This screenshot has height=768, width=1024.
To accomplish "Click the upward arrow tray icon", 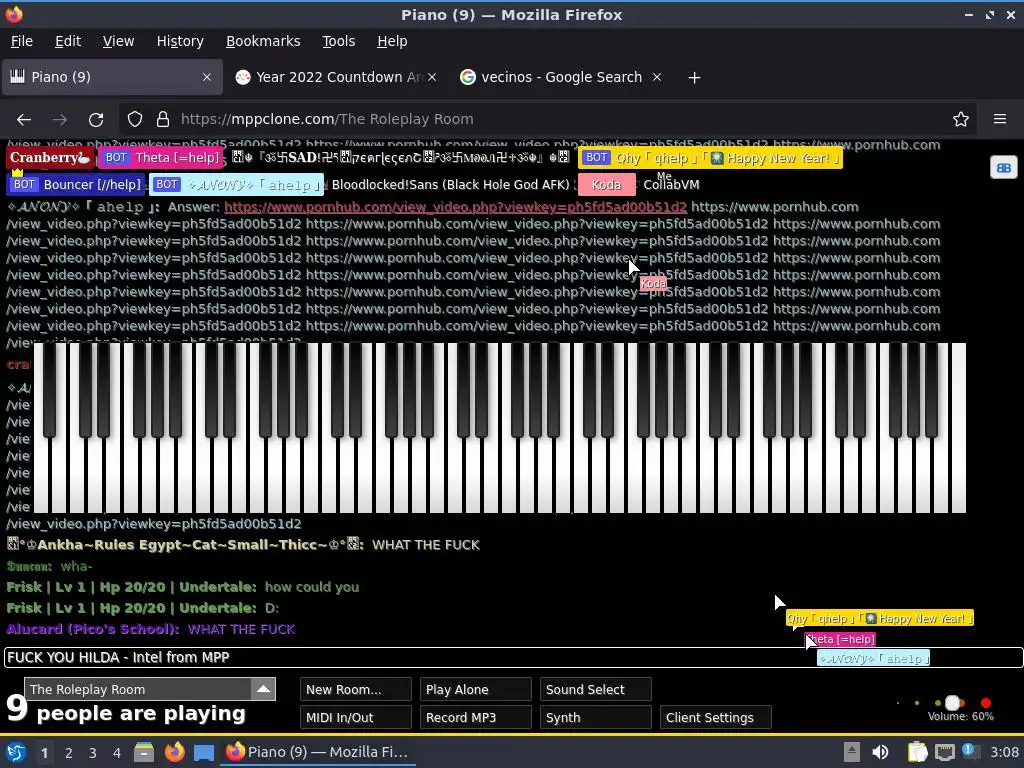I will 852,752.
